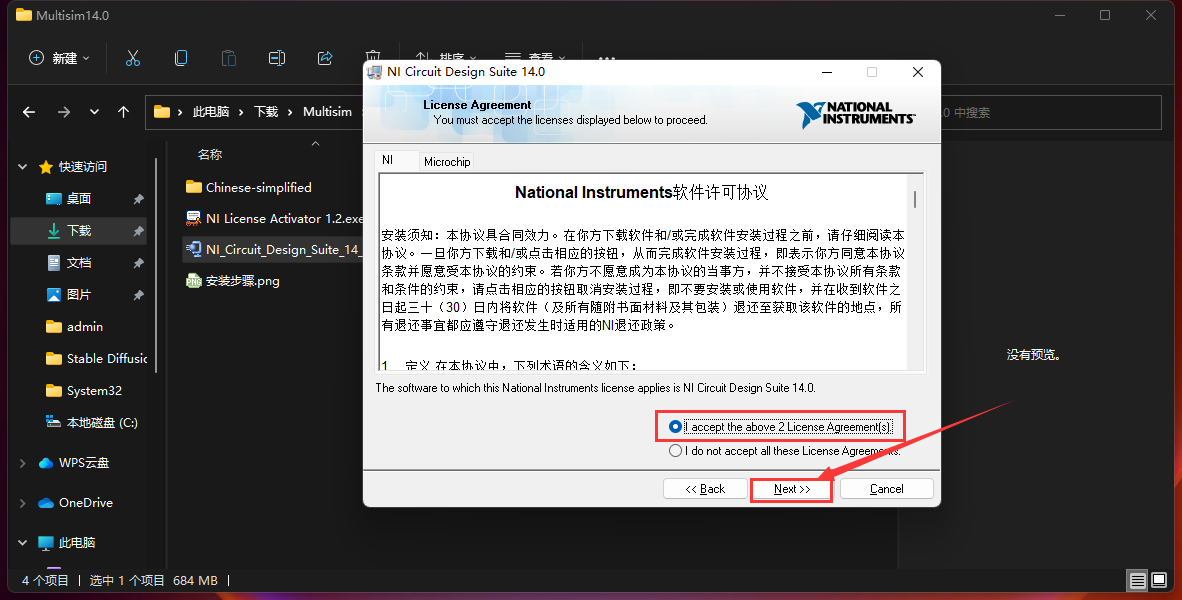Go up one folder level
Viewport: 1182px width, 600px height.
124,112
